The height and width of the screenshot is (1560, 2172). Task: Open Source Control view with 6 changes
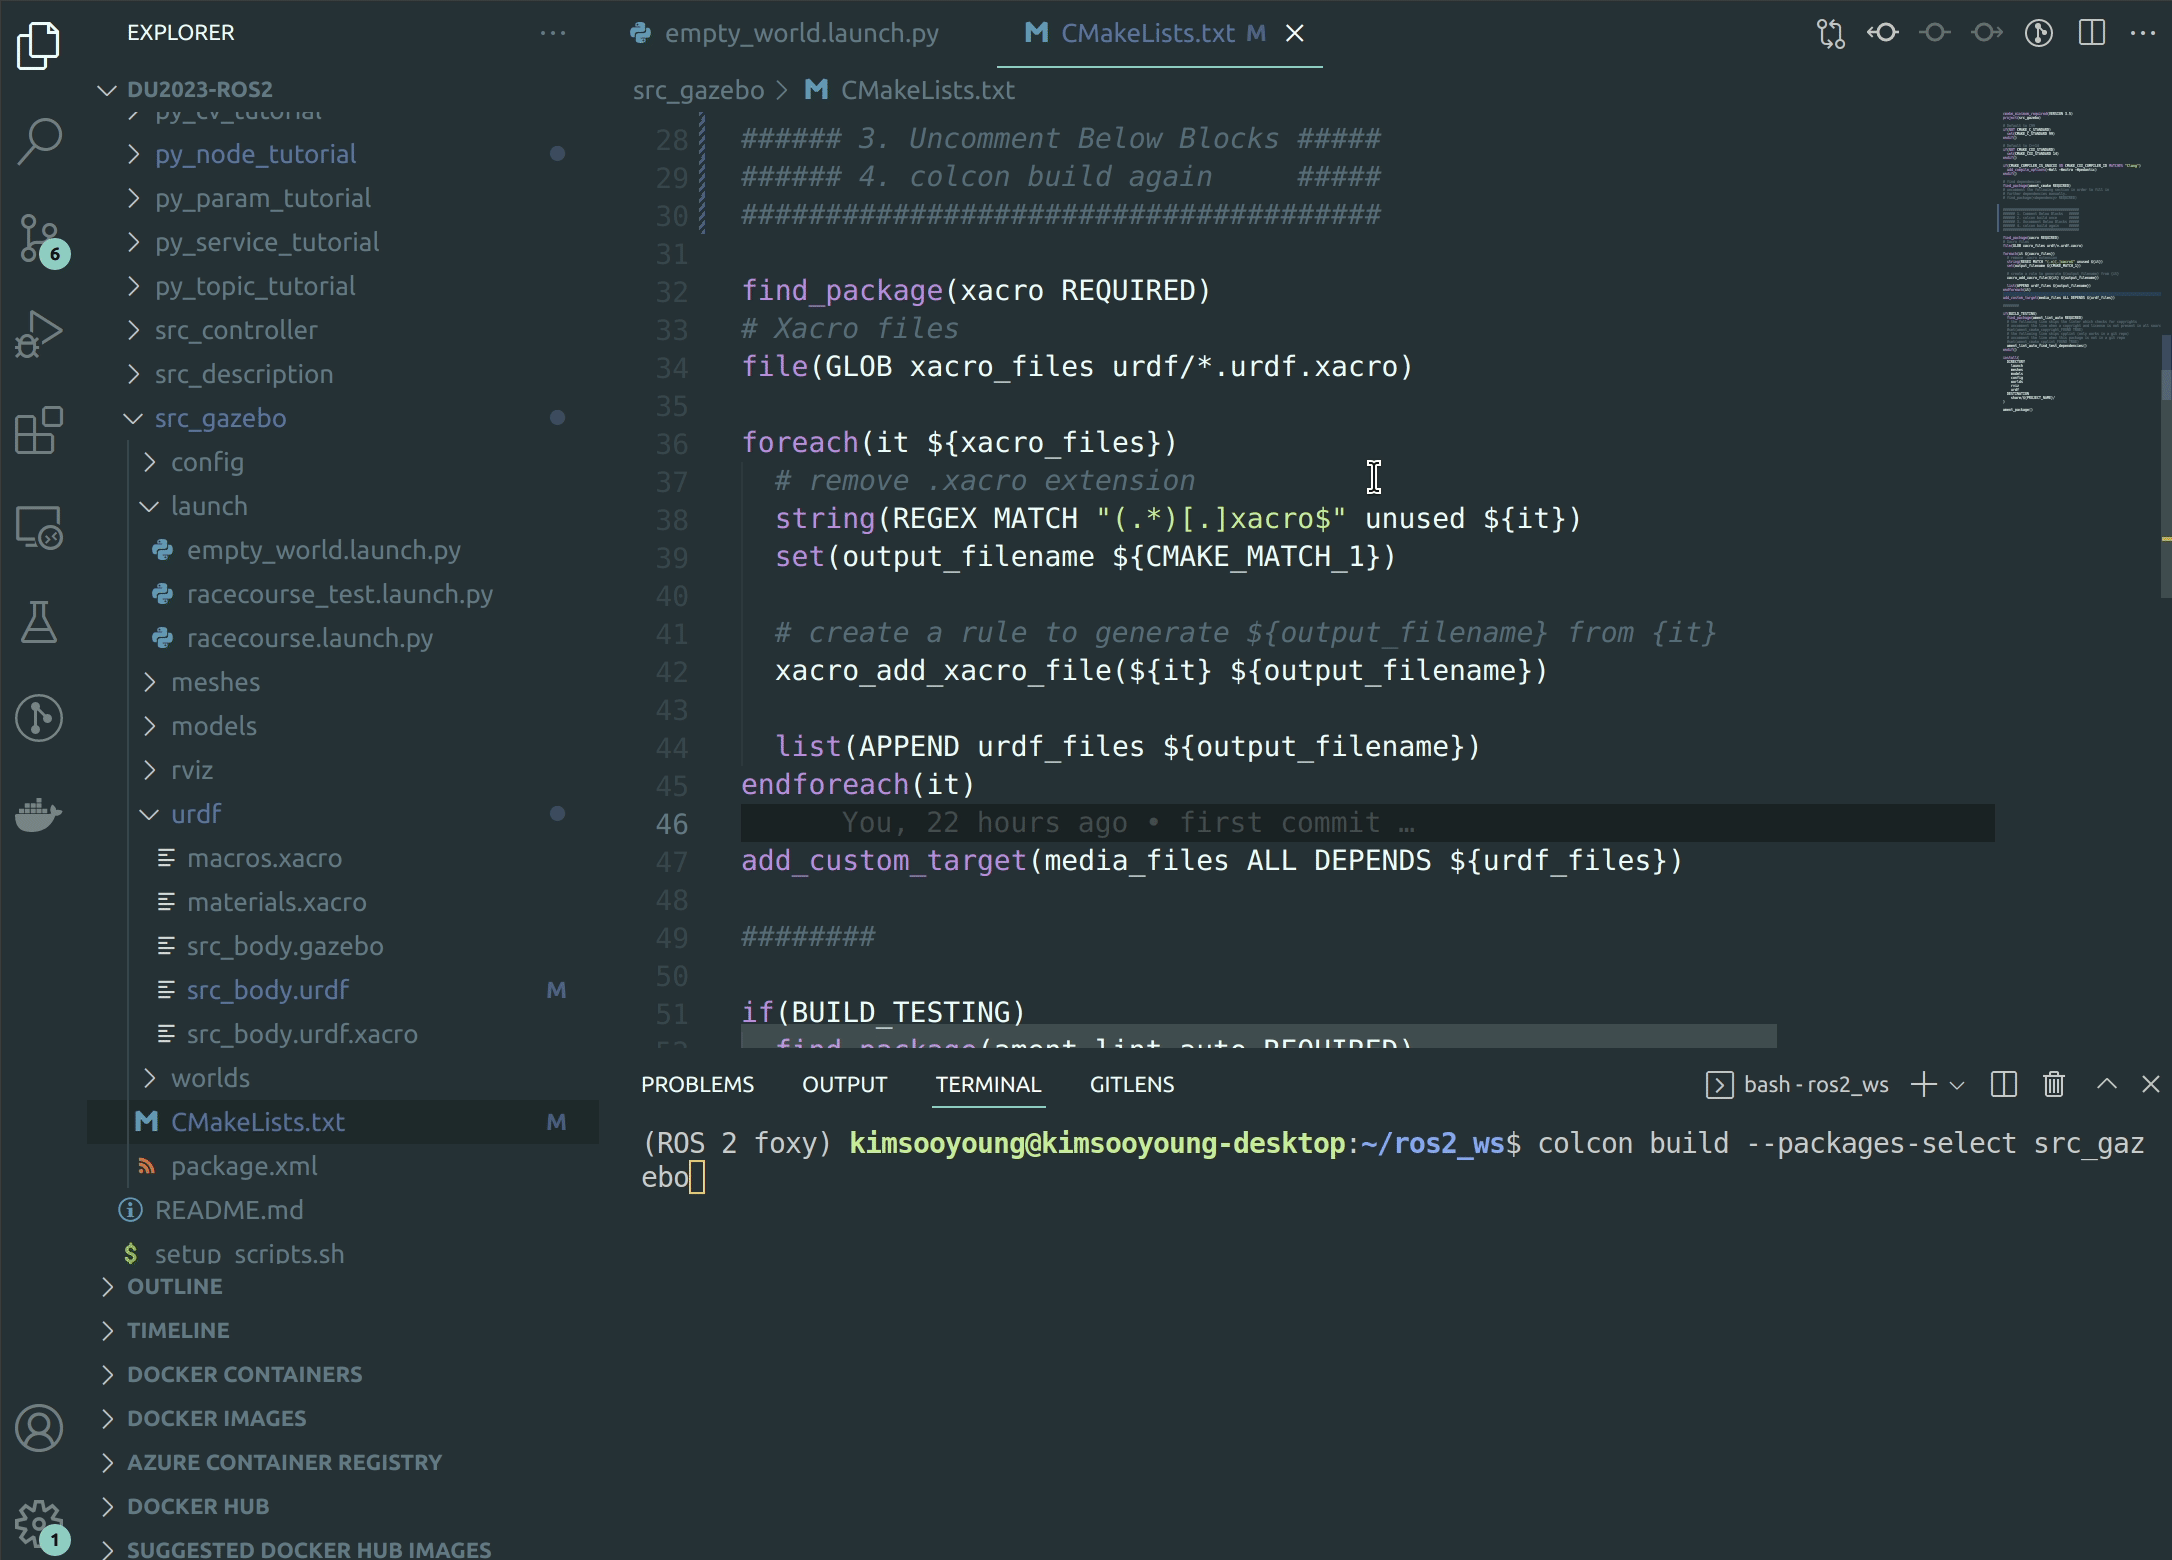[x=41, y=239]
